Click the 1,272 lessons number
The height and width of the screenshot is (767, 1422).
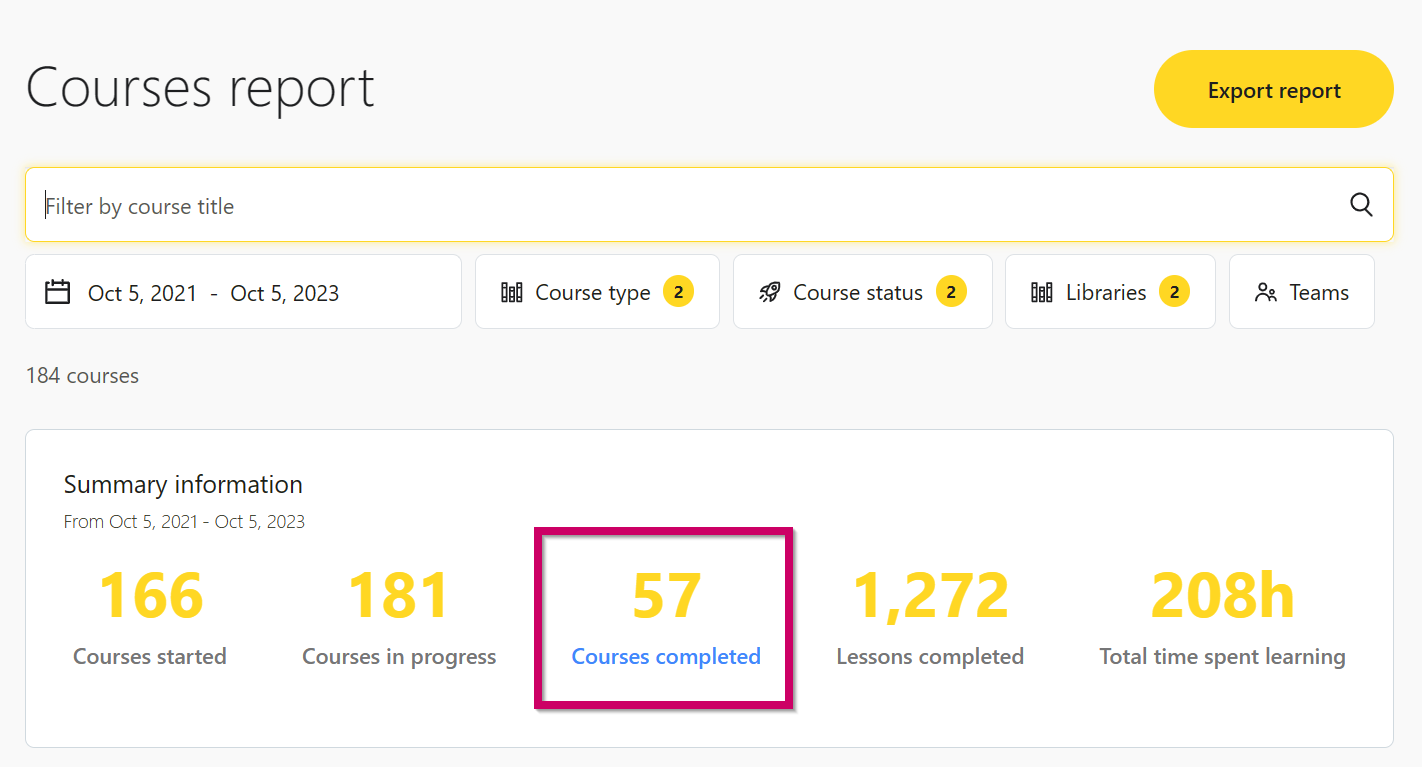point(930,597)
